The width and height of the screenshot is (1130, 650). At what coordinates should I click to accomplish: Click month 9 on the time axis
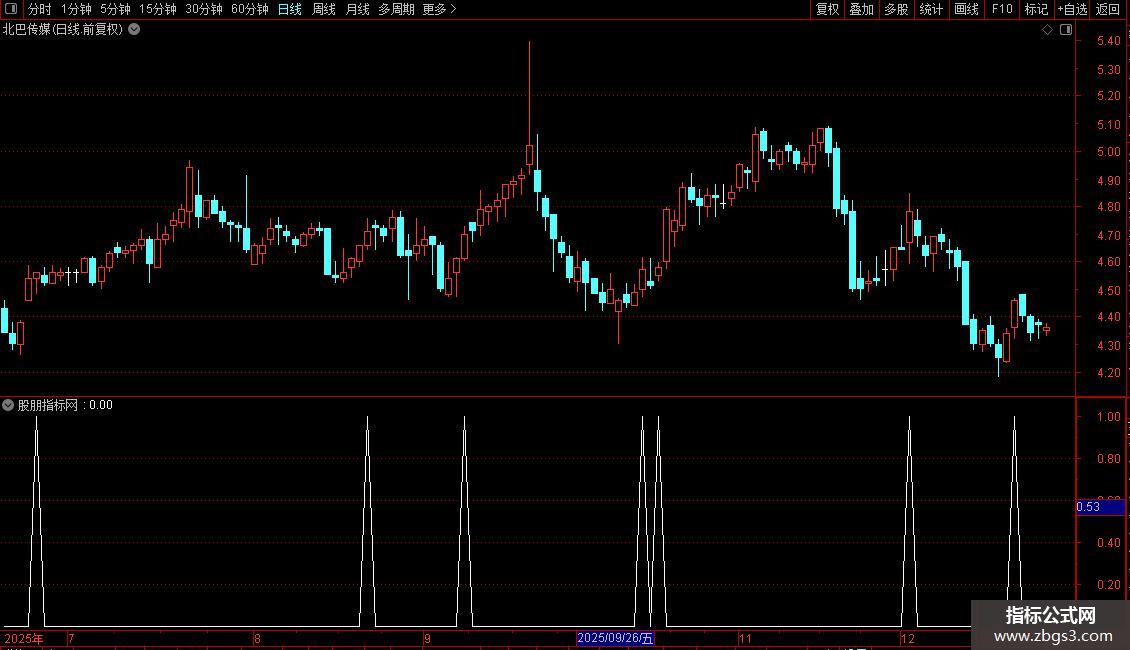[427, 638]
